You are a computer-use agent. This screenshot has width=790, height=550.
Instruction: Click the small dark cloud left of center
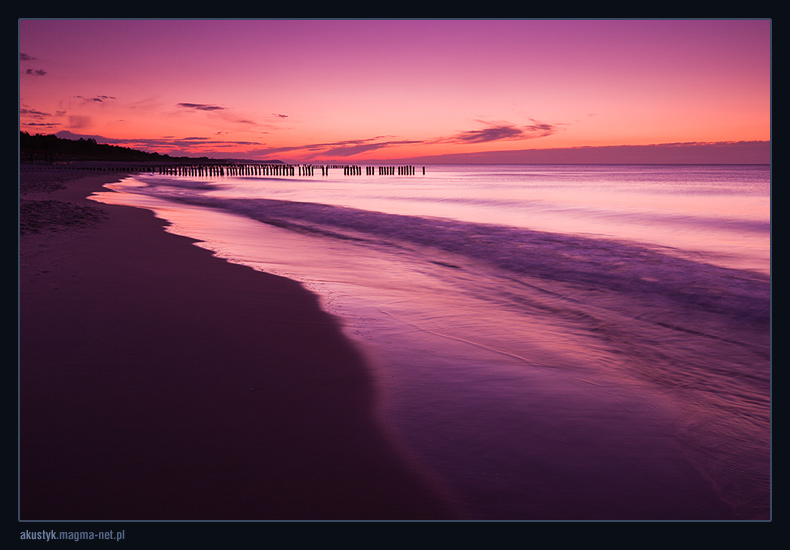[x=201, y=106]
